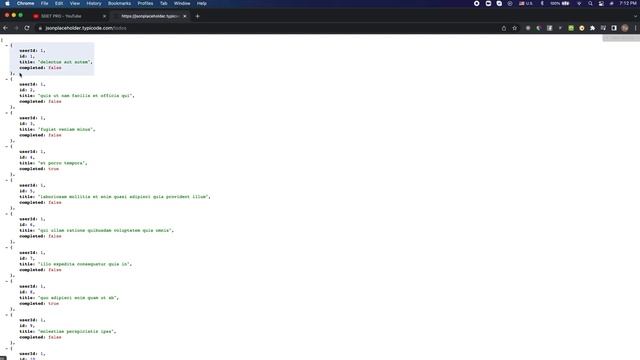Click the title "fugiat veniam minus"
The image size is (640, 360).
point(65,129)
